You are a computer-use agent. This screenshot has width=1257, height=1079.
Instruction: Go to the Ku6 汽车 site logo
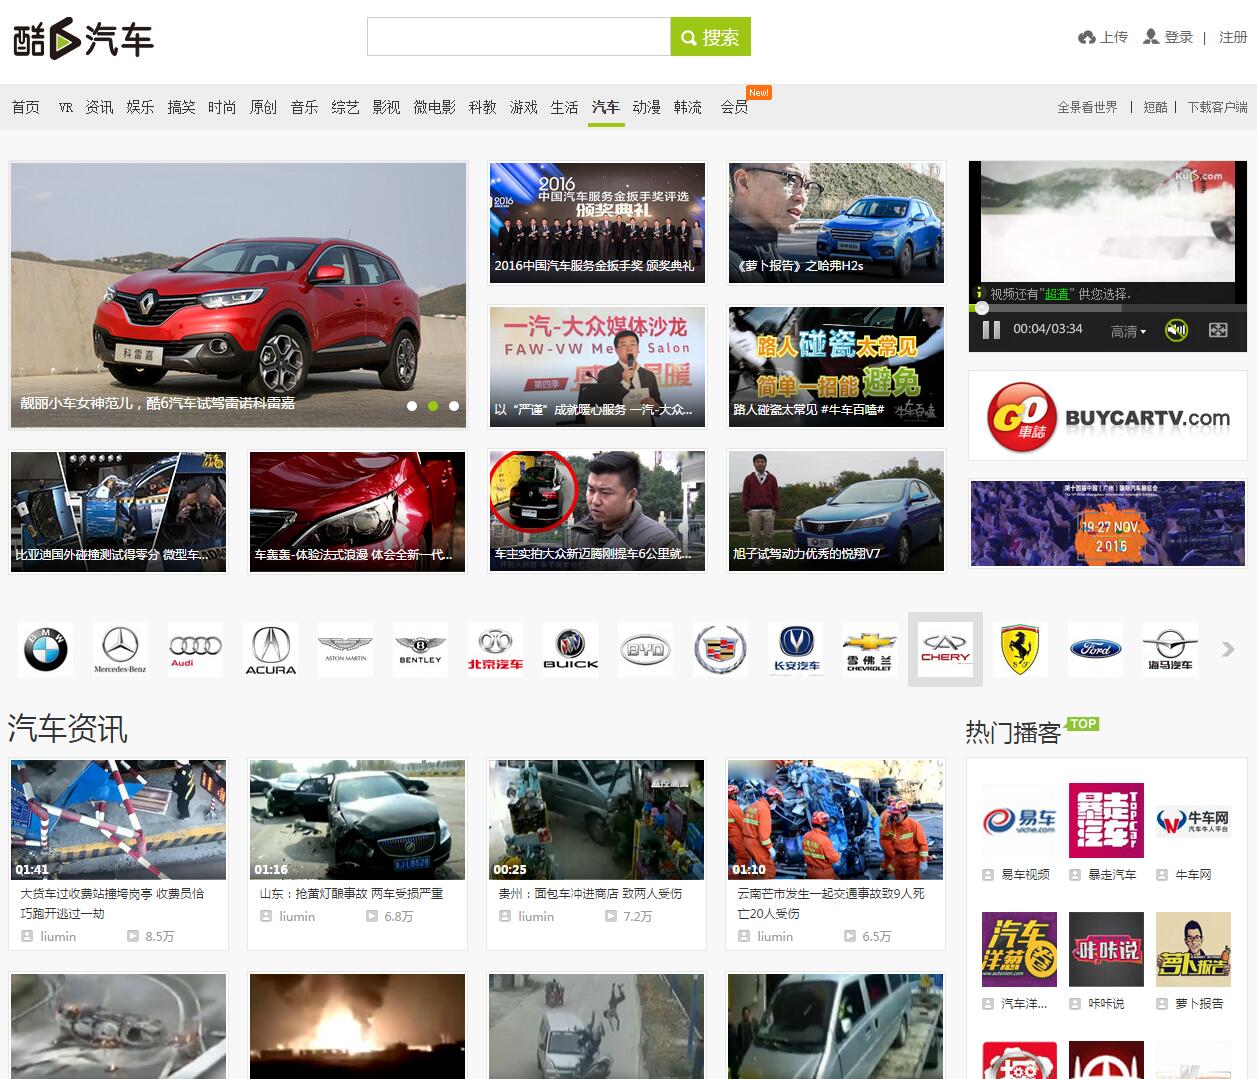(x=83, y=39)
